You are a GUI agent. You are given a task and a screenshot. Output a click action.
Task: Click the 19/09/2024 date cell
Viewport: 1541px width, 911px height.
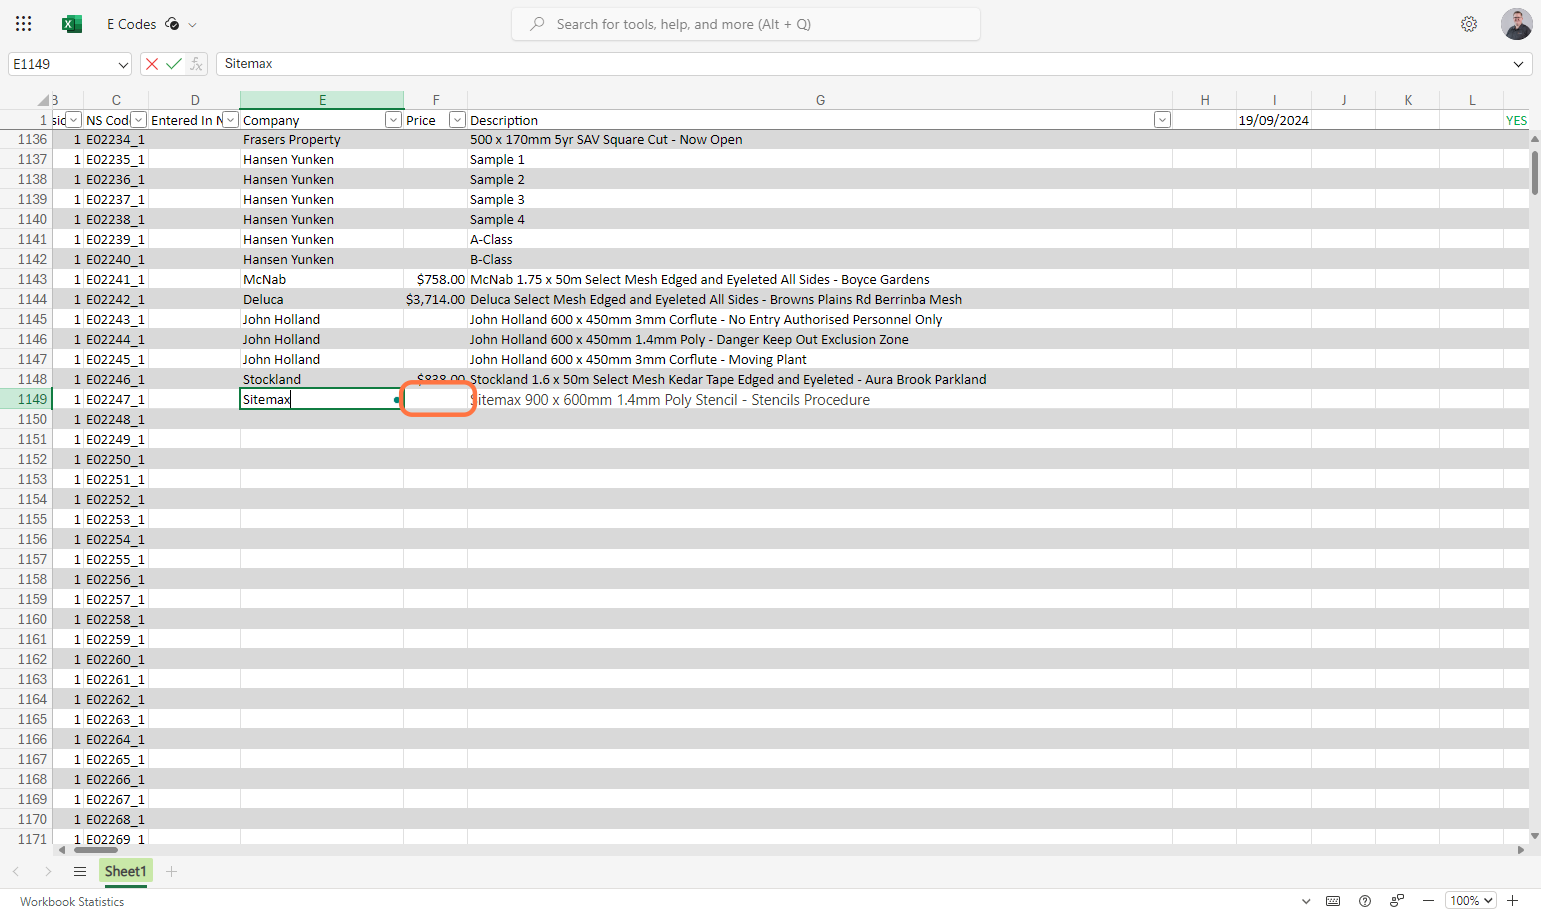click(1274, 120)
